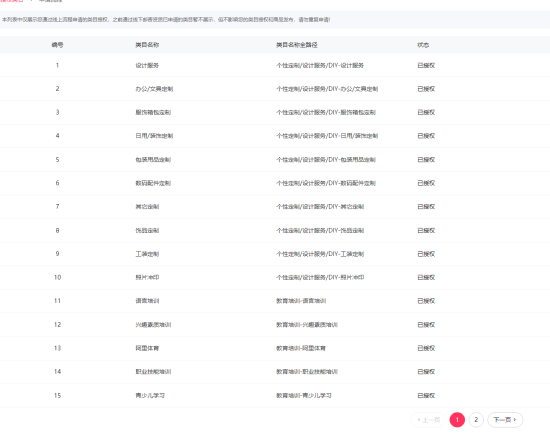
Task: Click the 类目名称全路径 column header
Action: click(297, 45)
